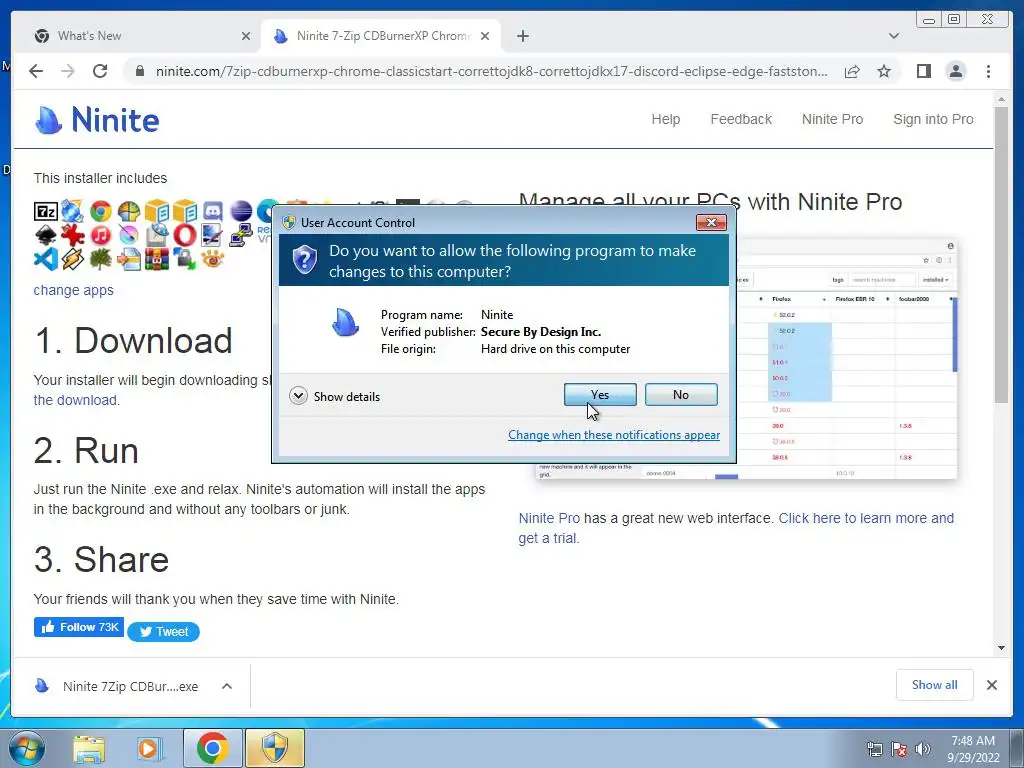Open the Windows Start menu
The width and height of the screenshot is (1024, 768).
tap(26, 748)
